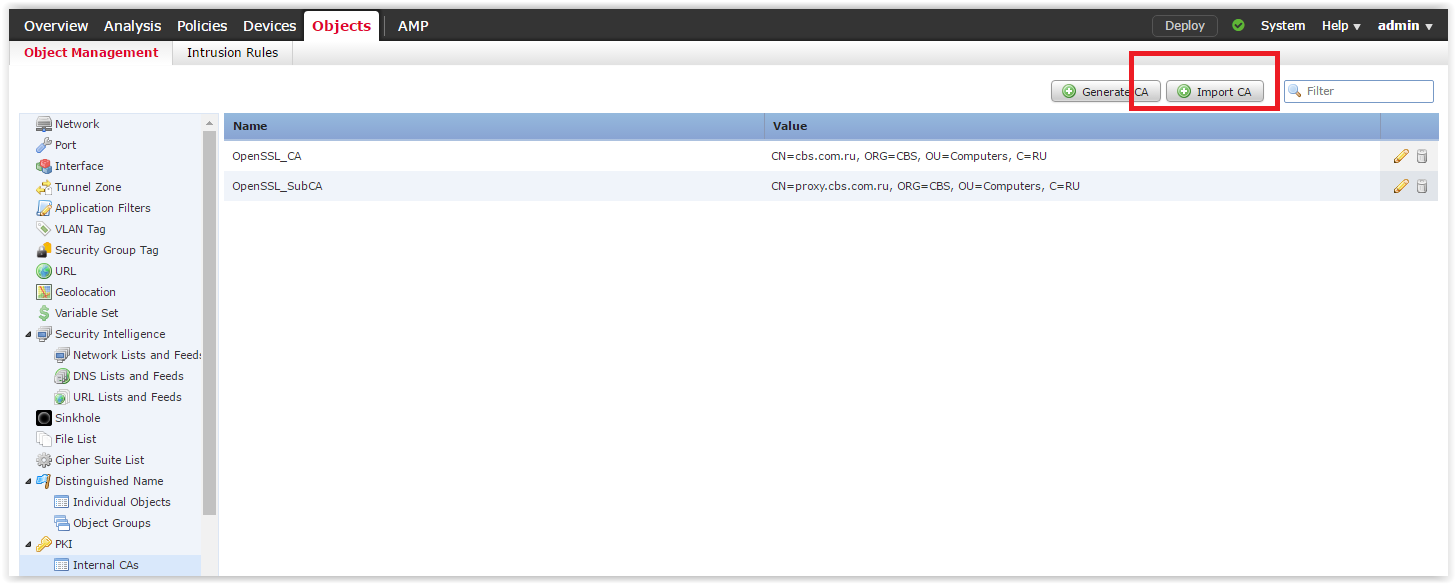Viewport: 1456px width, 584px height.
Task: Click the Value column header
Action: (x=1072, y=126)
